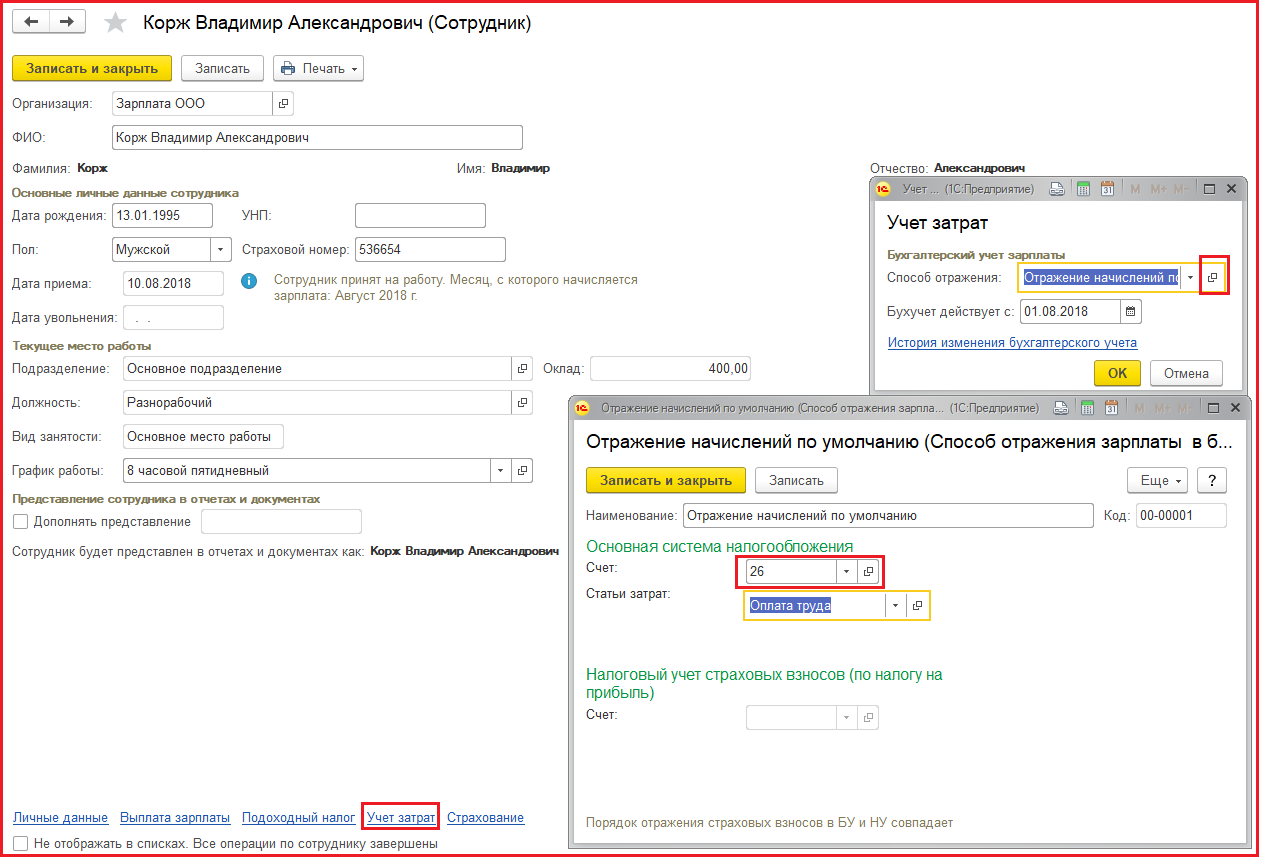Click the back navigation arrow
This screenshot has width=1264, height=861.
[x=30, y=22]
